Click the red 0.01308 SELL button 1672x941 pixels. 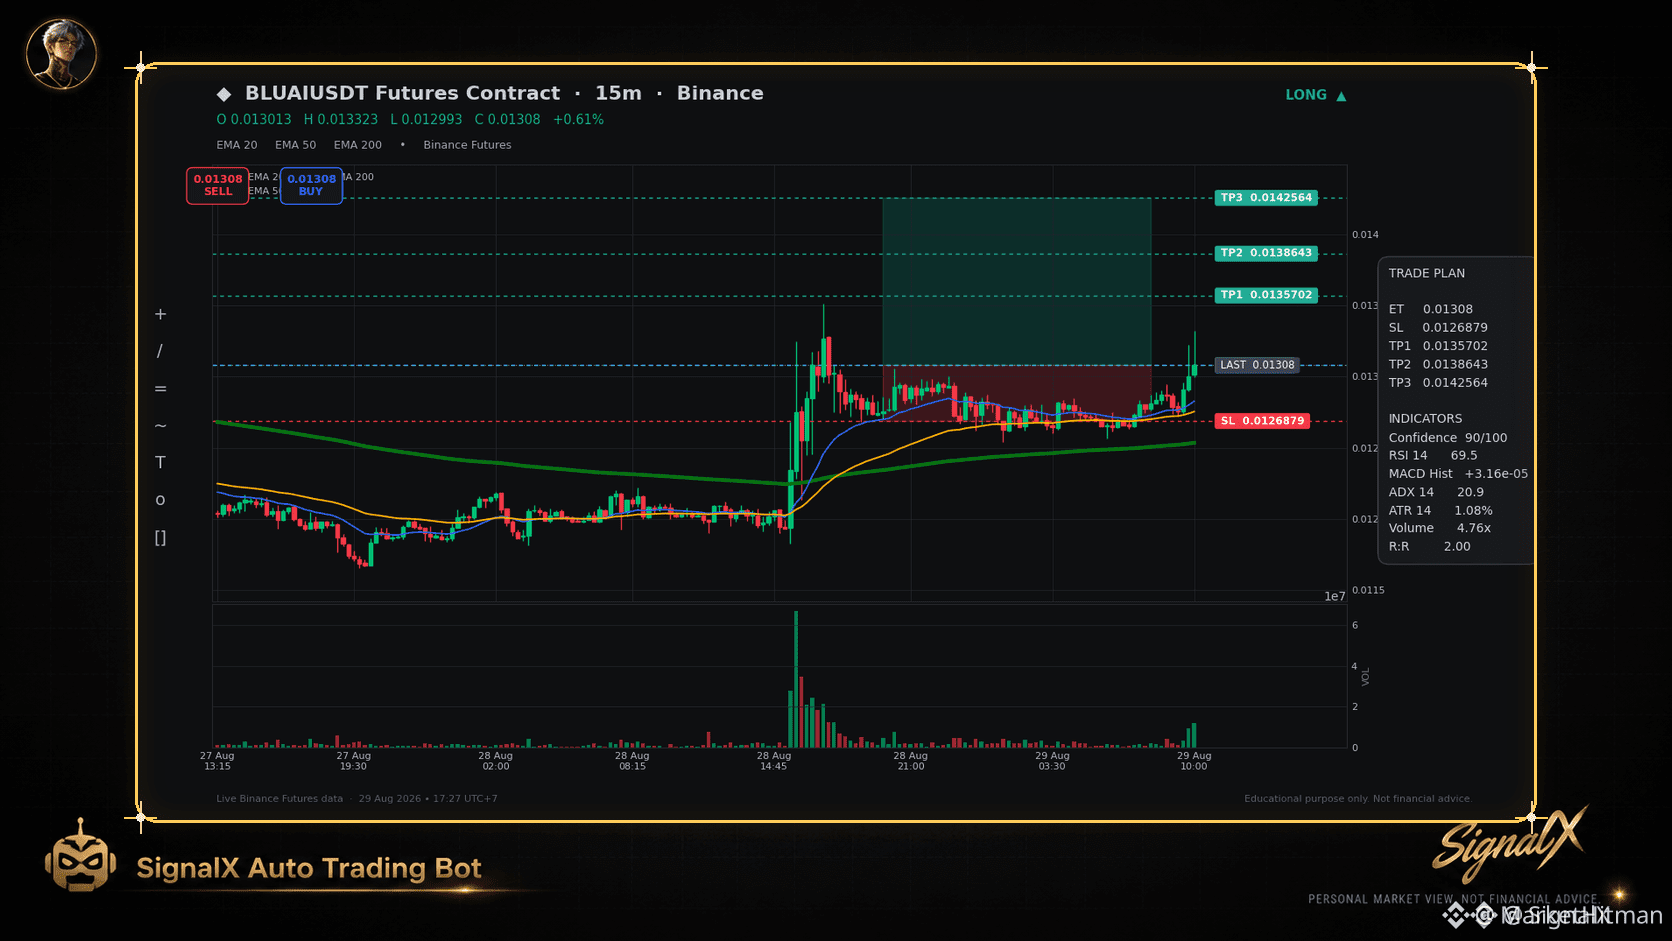click(x=218, y=185)
